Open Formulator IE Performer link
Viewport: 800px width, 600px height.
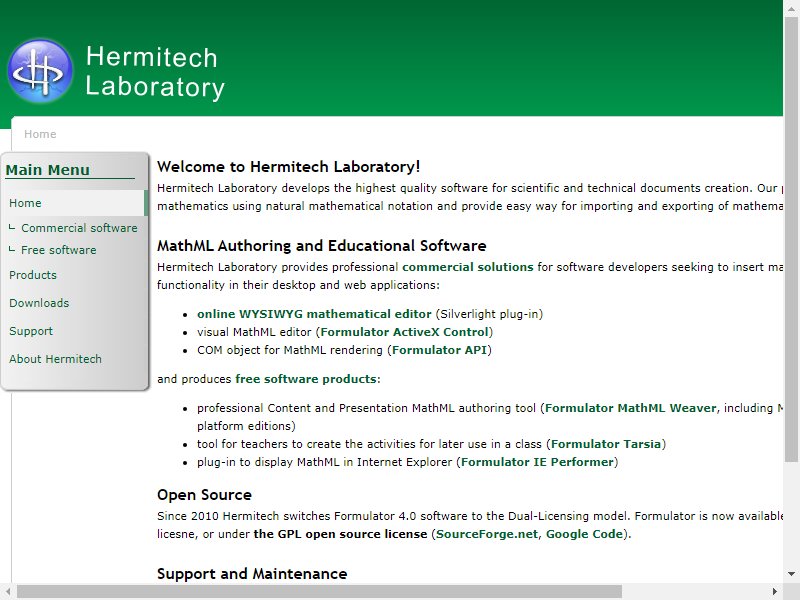click(537, 462)
